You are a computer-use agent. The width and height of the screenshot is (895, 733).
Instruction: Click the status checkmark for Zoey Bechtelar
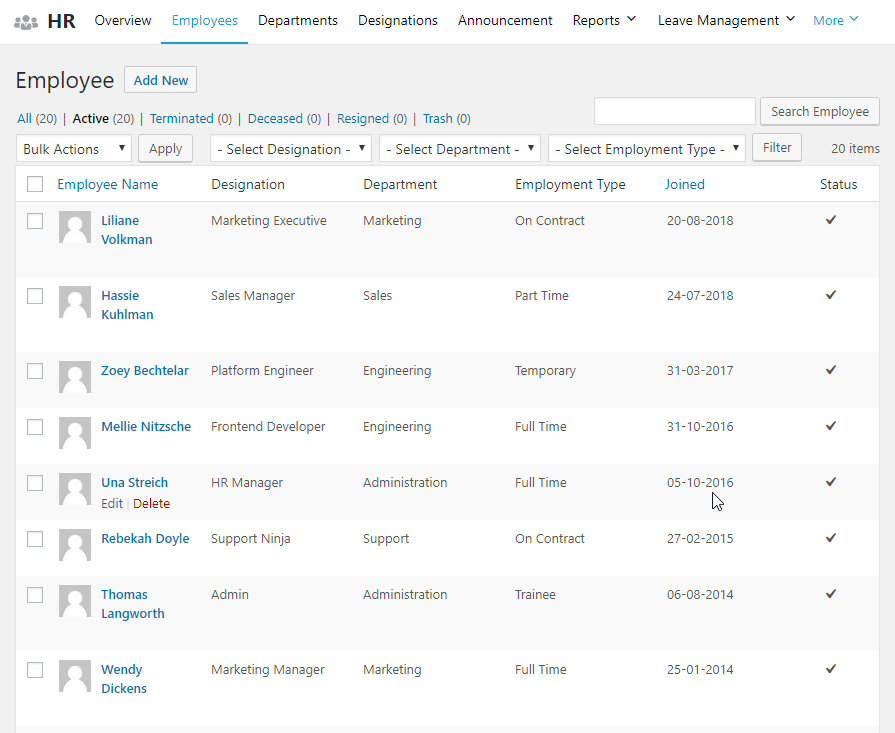tap(831, 370)
